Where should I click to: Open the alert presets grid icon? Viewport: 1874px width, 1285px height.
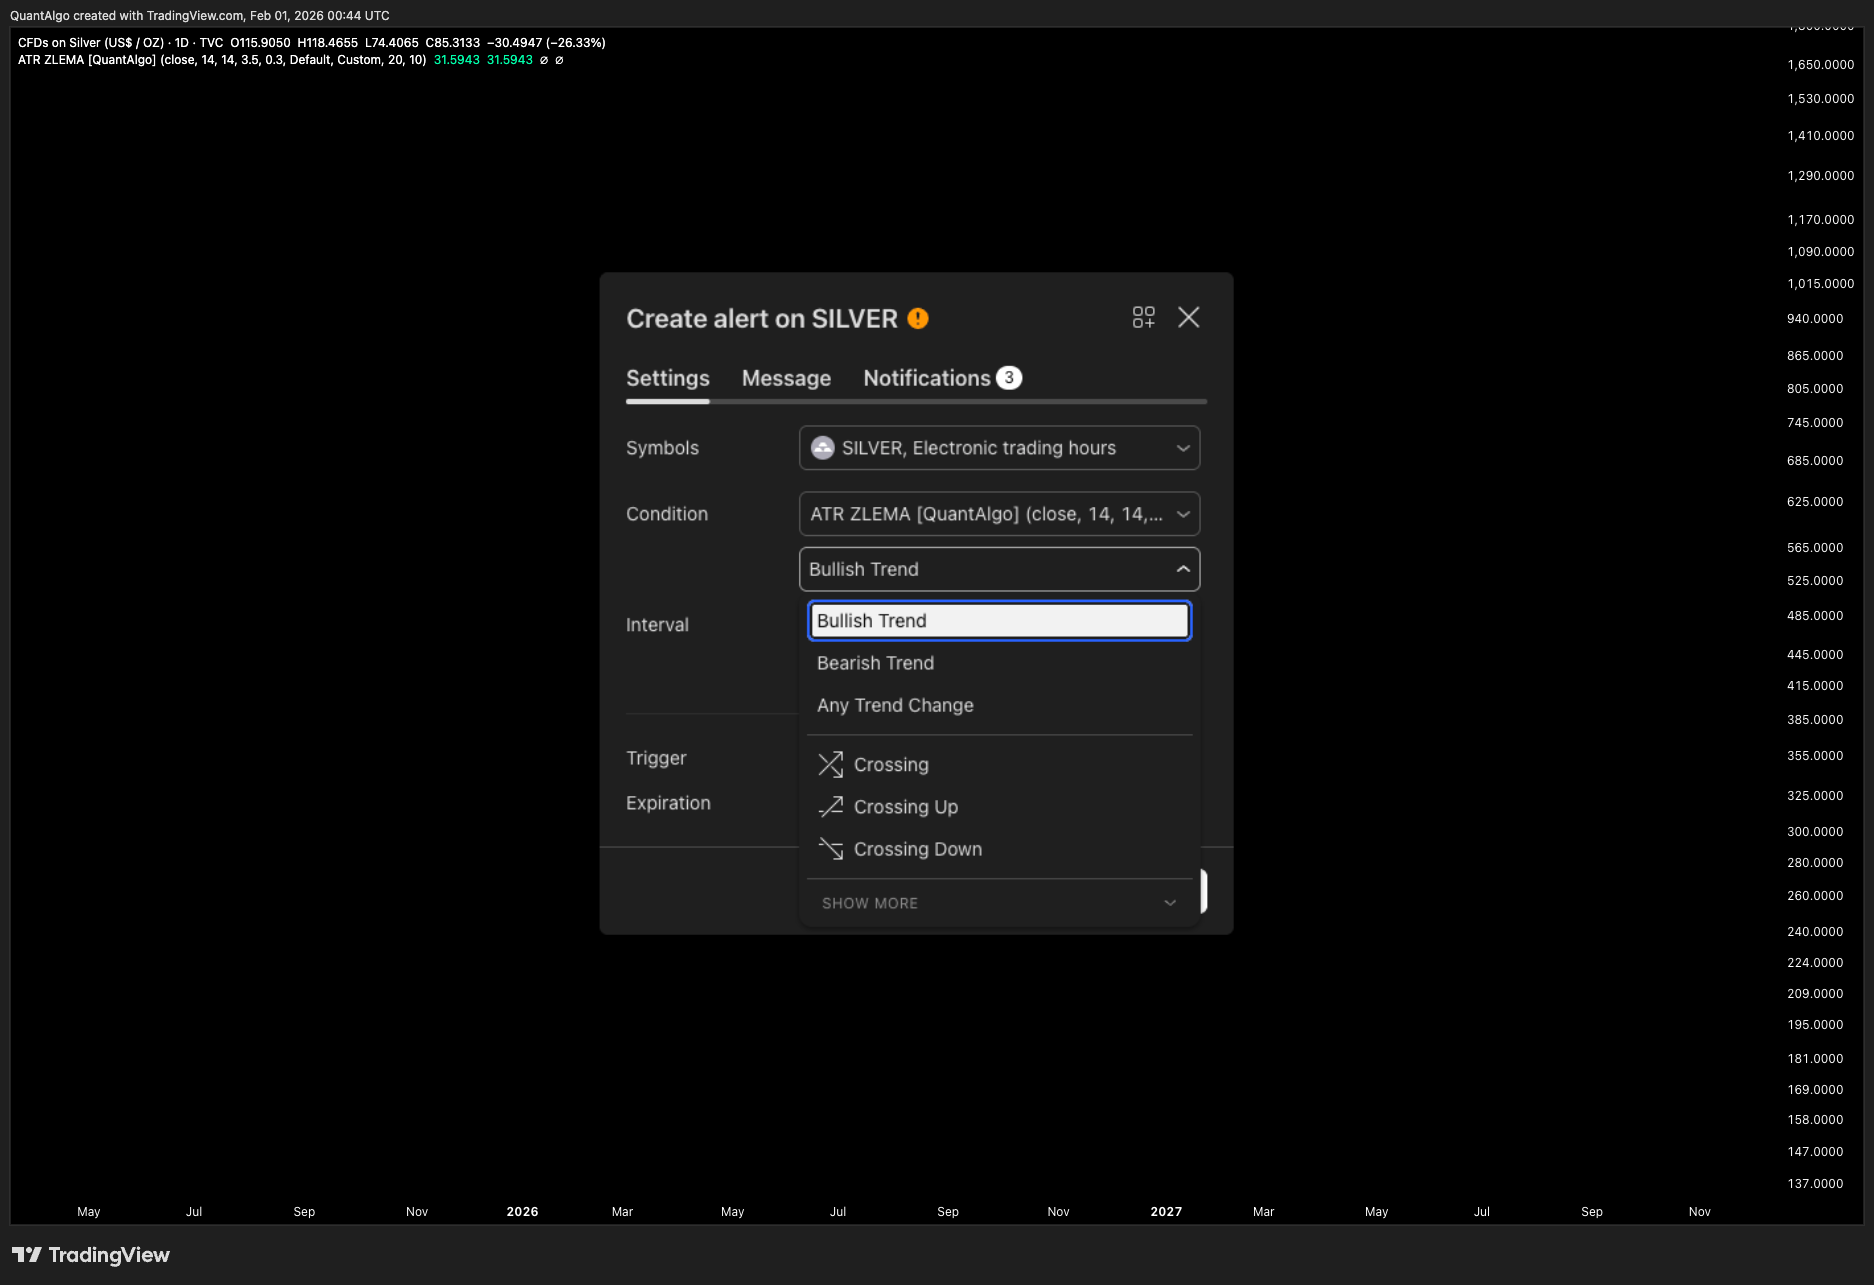point(1143,317)
